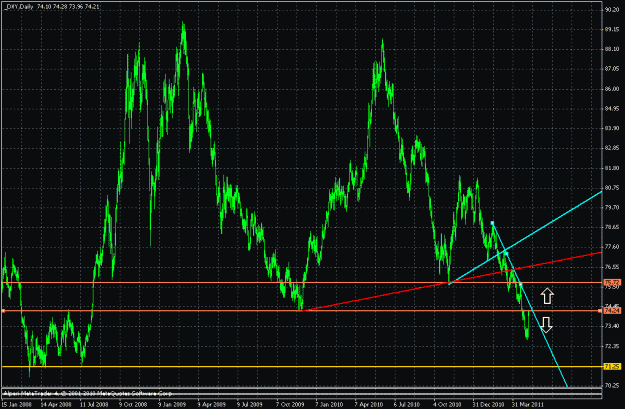Viewport: 625px width, 409px height.
Task: Click the 79.70 price axis label
Action: pyautogui.click(x=612, y=207)
